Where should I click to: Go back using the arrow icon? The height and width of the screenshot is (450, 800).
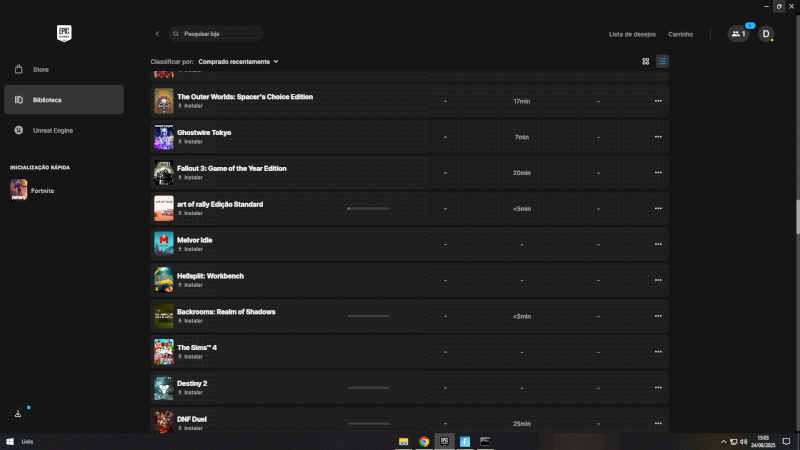click(157, 34)
